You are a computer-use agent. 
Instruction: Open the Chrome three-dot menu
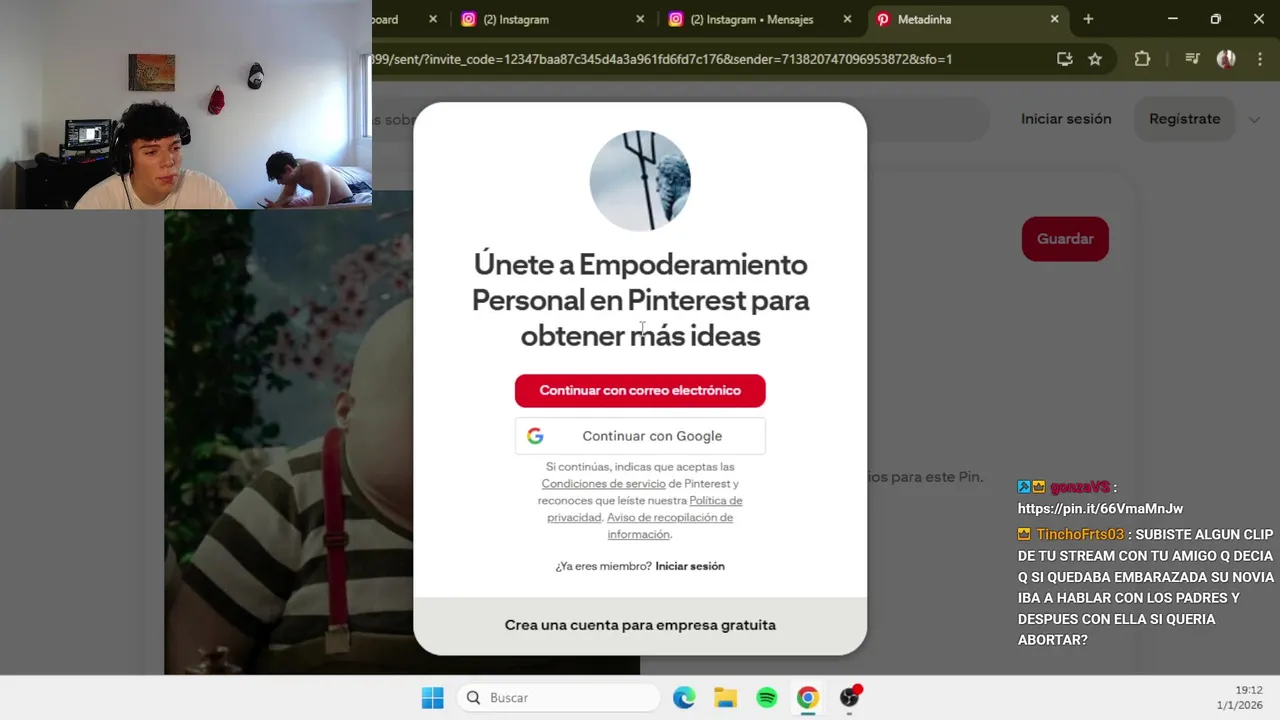coord(1259,59)
